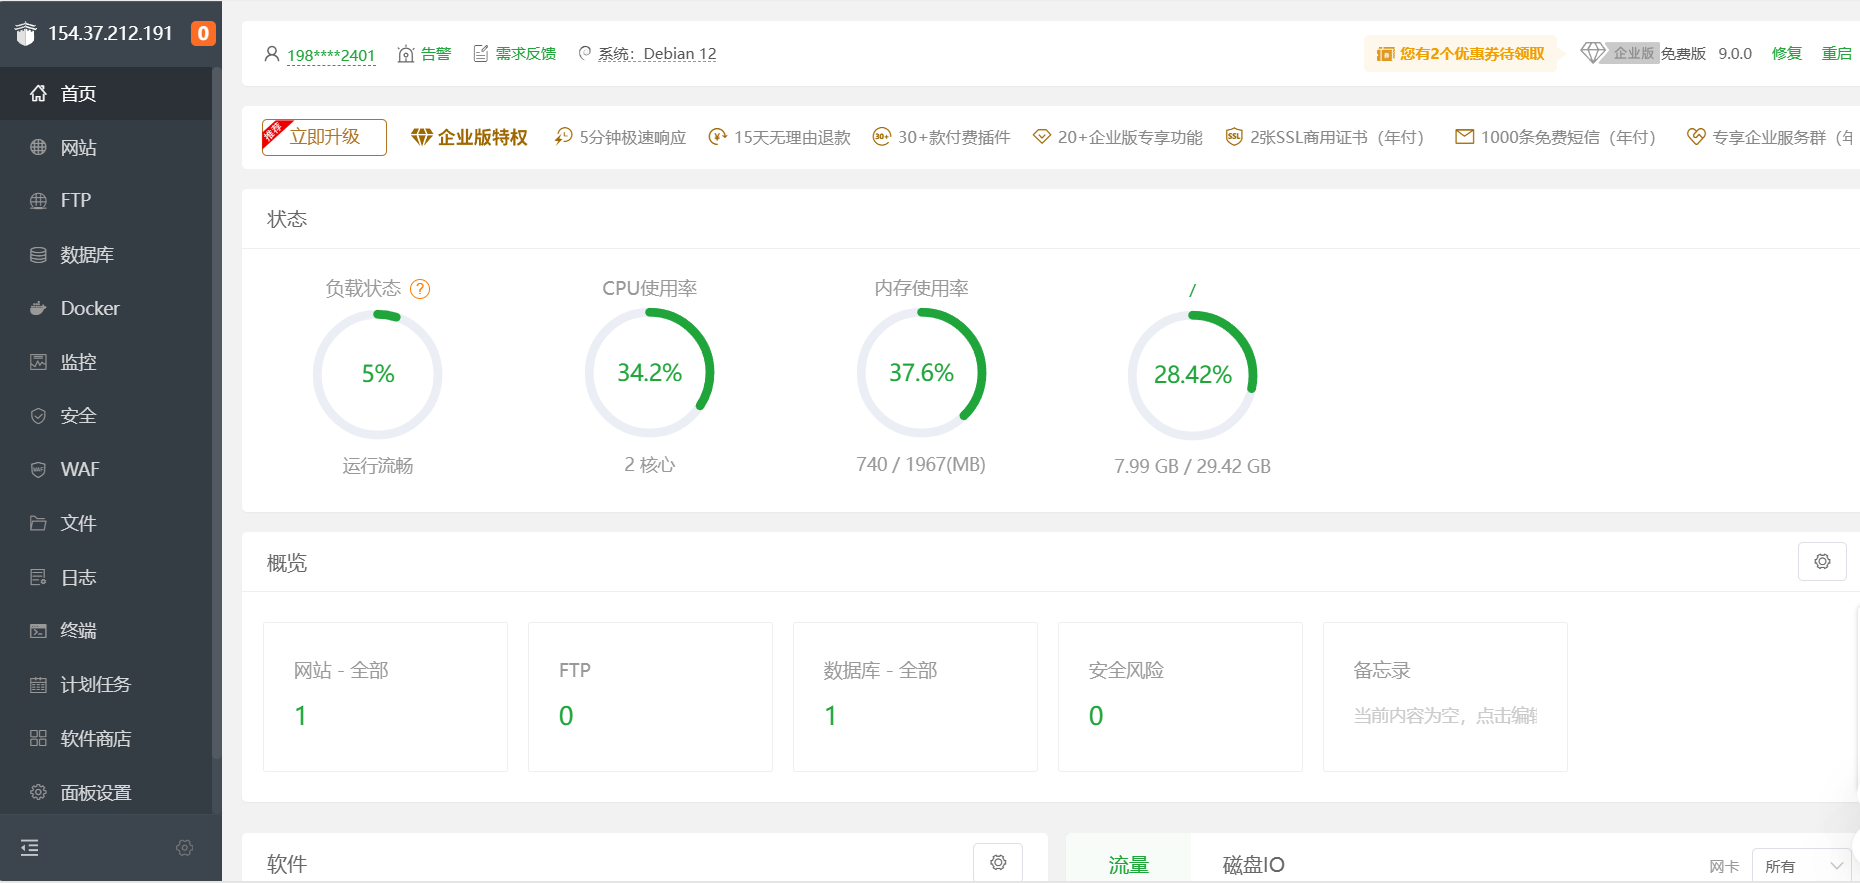Click the user account icon beside 198****2401
Viewport: 1860px width, 883px height.
[272, 54]
